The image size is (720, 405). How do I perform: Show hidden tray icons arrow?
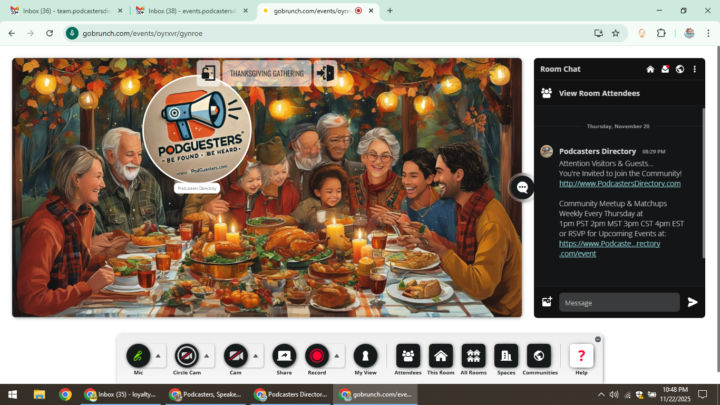pos(601,394)
